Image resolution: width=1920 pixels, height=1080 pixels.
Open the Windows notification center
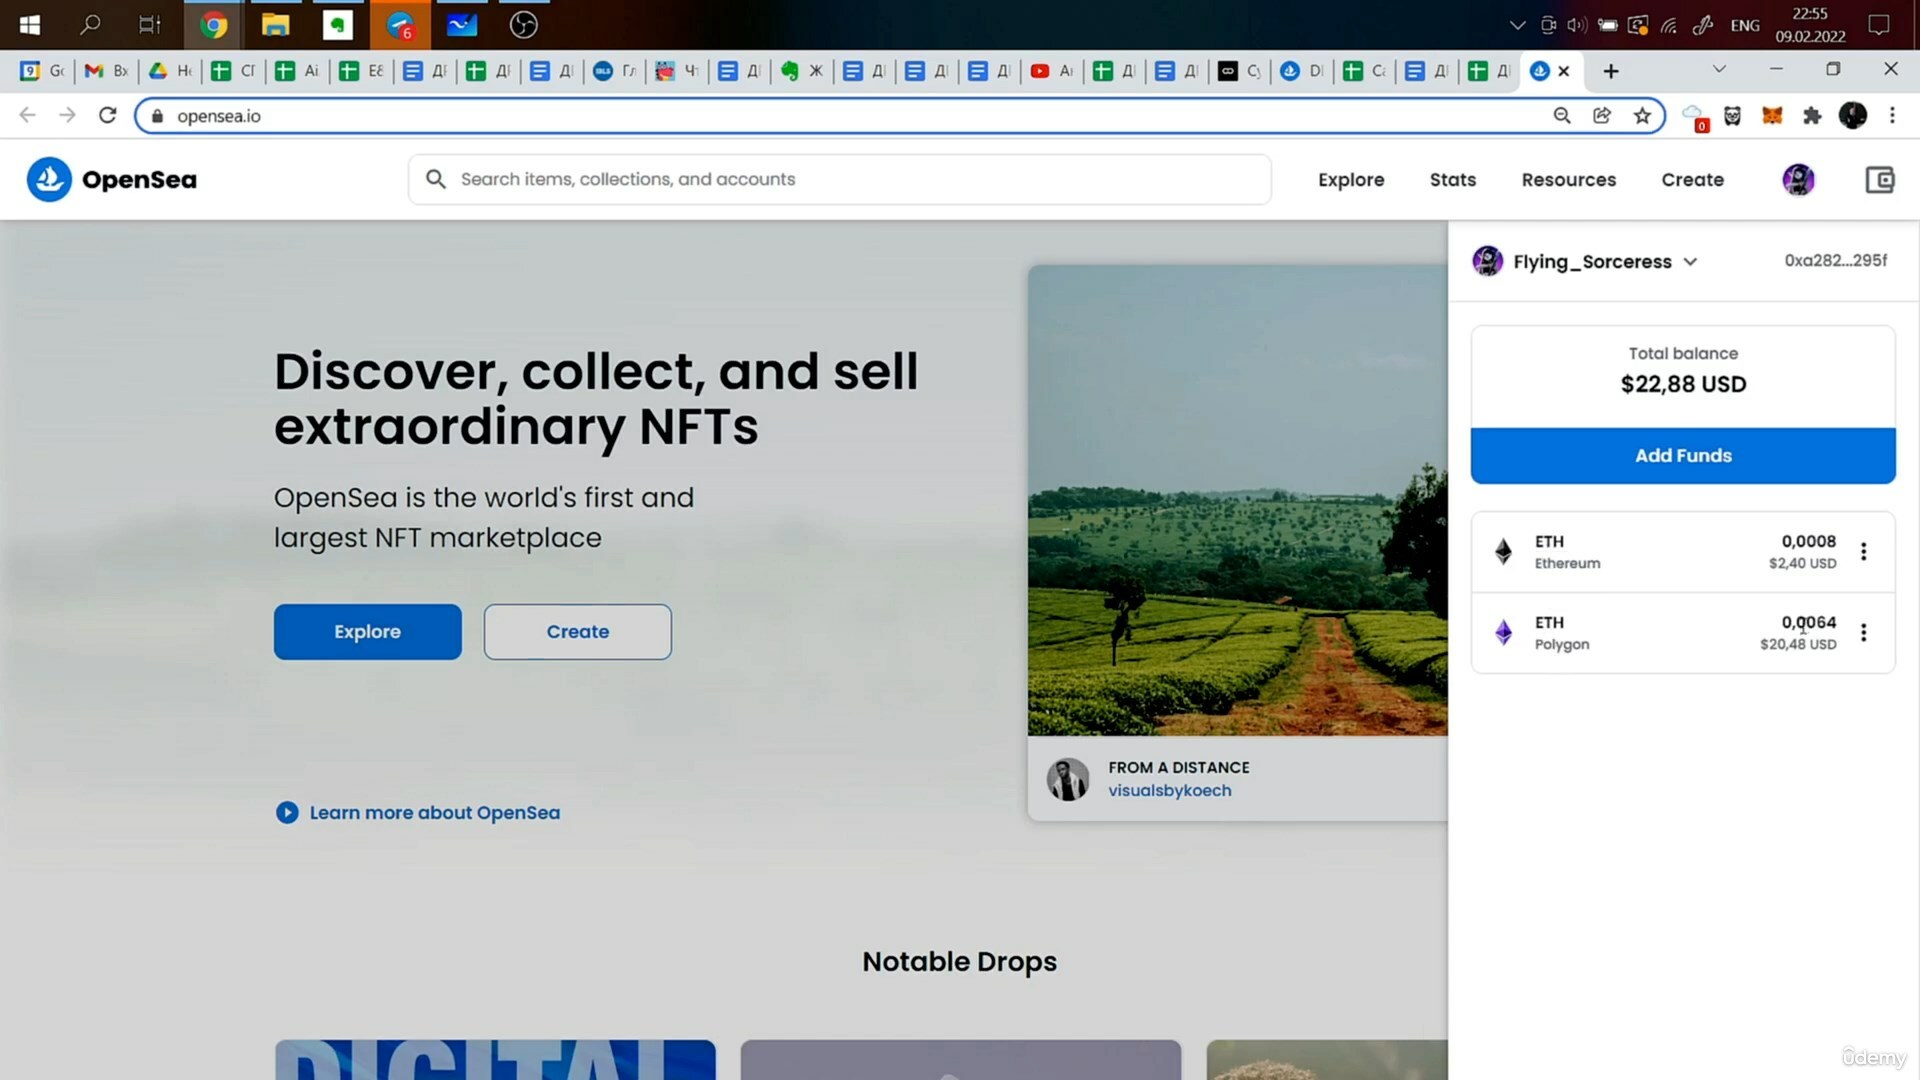1879,25
